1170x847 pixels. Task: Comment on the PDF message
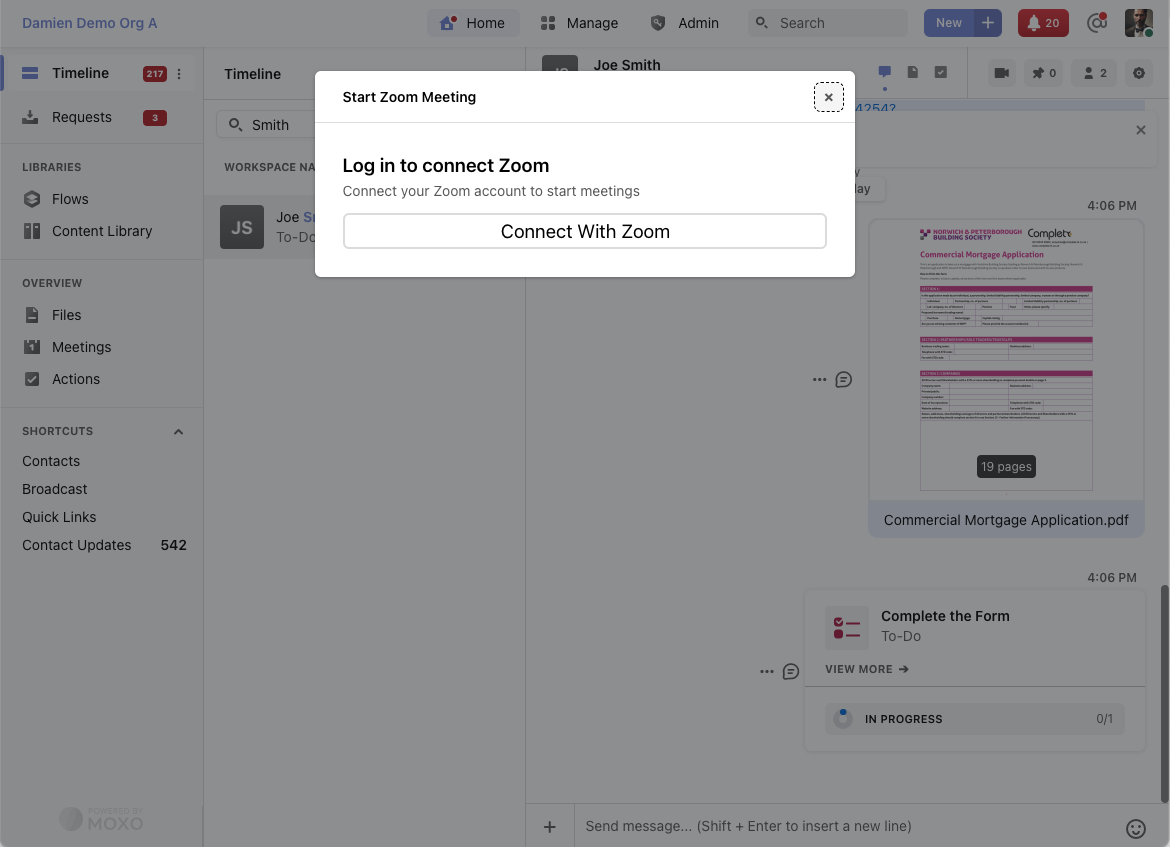[843, 380]
